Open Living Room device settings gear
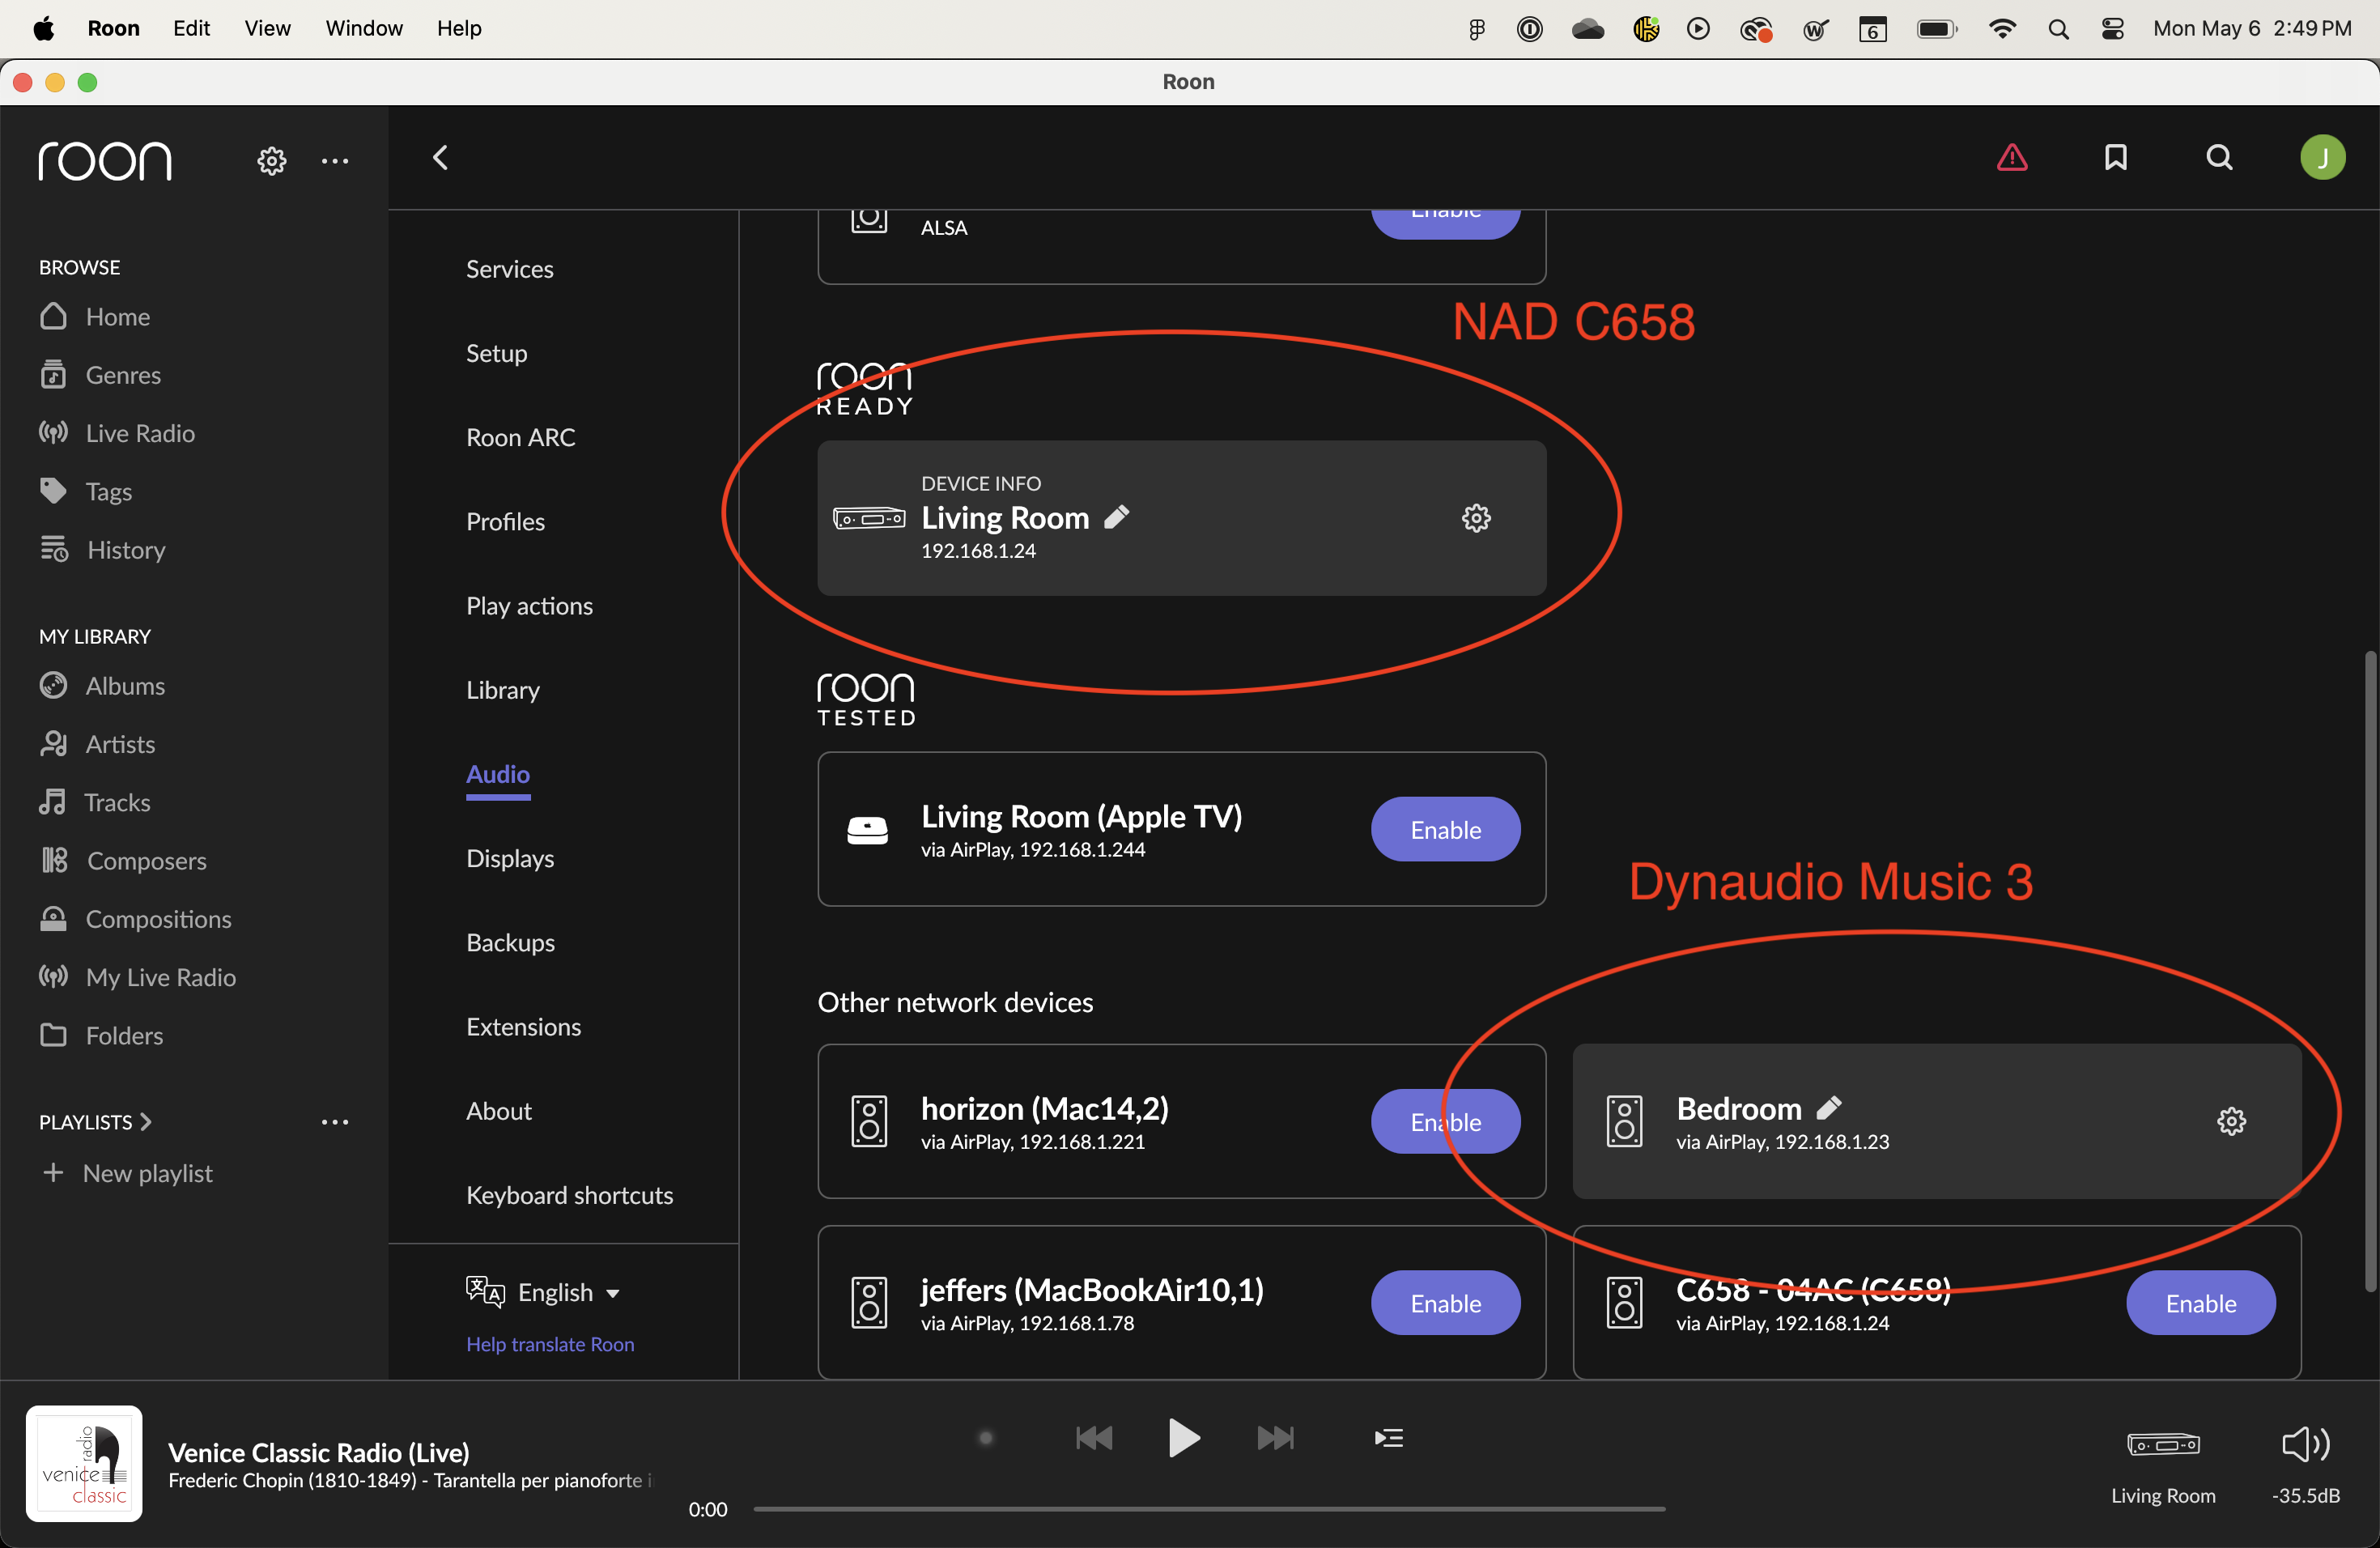Image resolution: width=2380 pixels, height=1548 pixels. pos(1476,518)
